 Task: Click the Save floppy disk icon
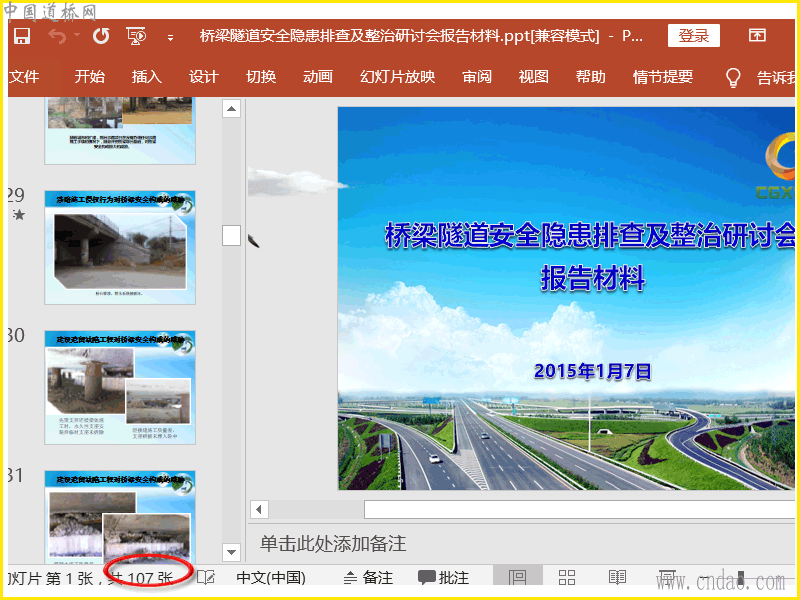click(21, 36)
